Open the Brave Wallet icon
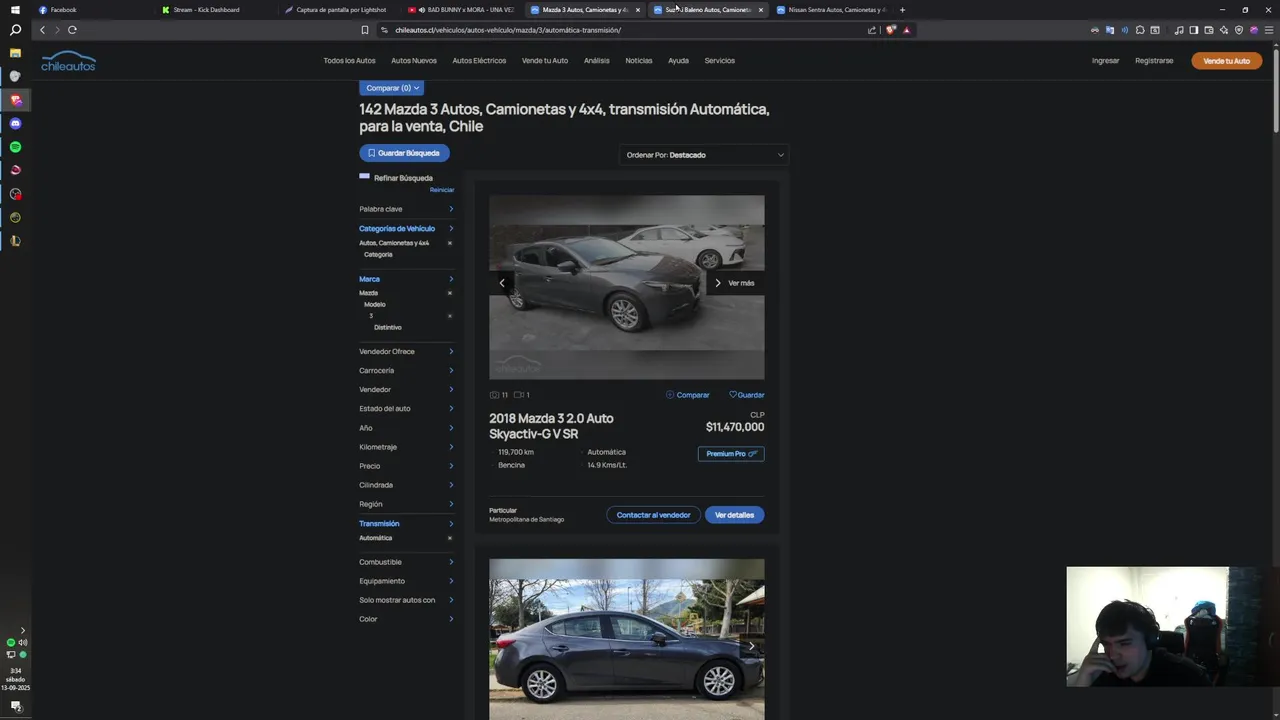This screenshot has height=720, width=1280. pyautogui.click(x=1209, y=30)
